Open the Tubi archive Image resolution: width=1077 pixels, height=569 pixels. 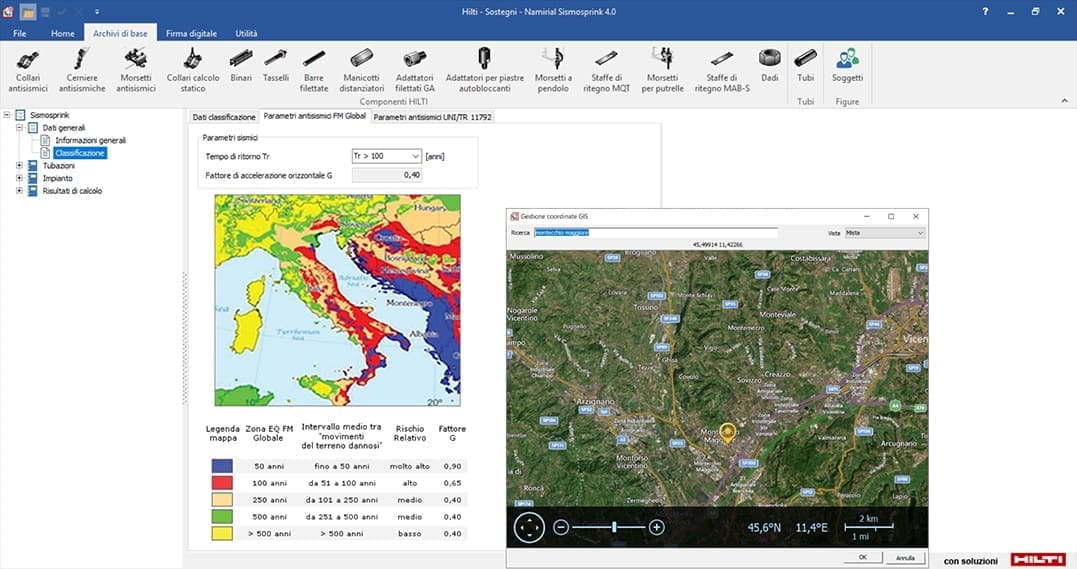pos(805,65)
